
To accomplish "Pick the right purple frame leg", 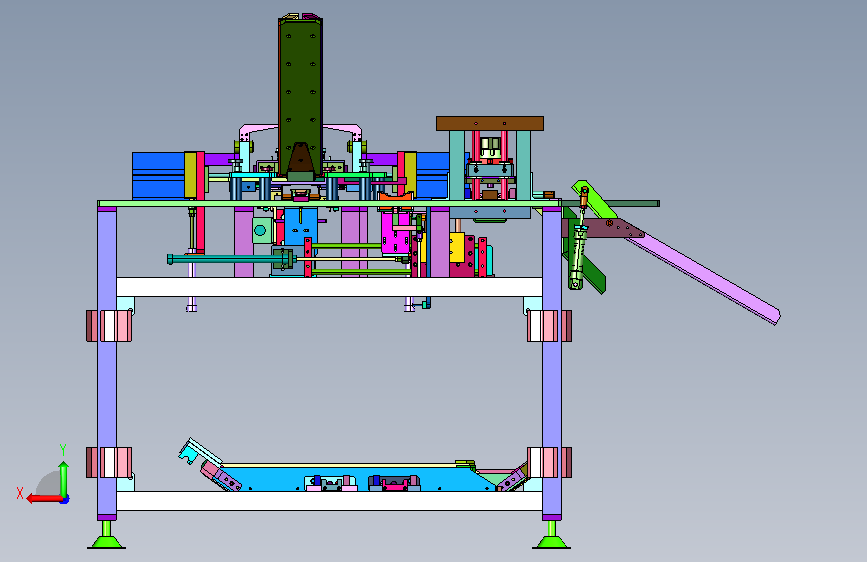I will pyautogui.click(x=552, y=363).
